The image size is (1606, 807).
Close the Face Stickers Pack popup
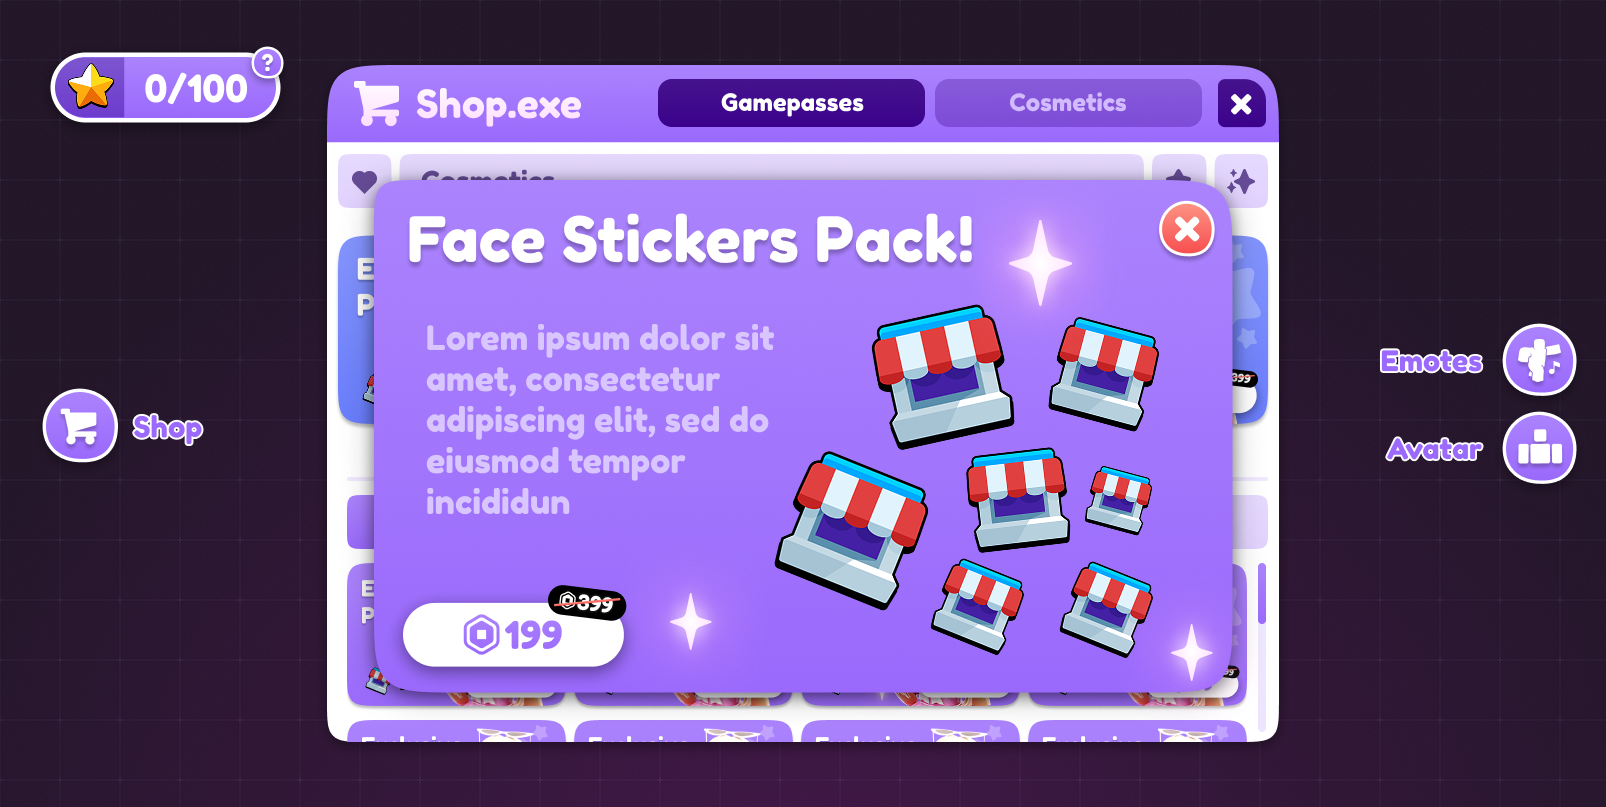click(1187, 229)
